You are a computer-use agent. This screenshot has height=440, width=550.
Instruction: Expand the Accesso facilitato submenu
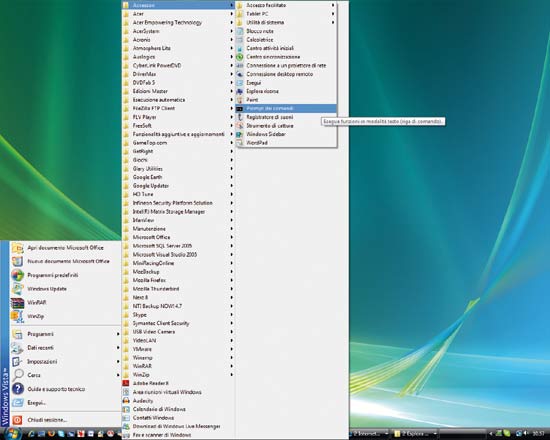coord(286,5)
